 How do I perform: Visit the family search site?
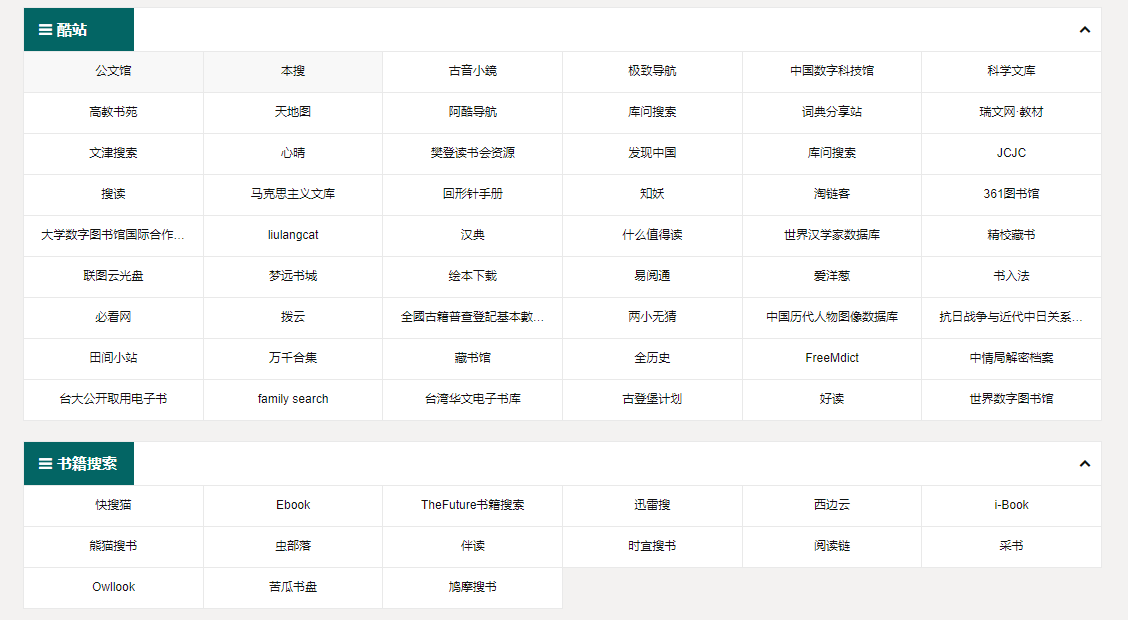point(292,398)
